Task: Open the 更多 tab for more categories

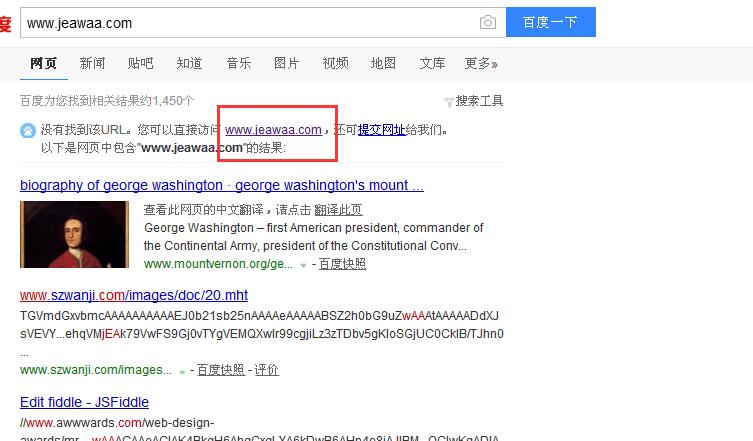Action: pos(481,64)
